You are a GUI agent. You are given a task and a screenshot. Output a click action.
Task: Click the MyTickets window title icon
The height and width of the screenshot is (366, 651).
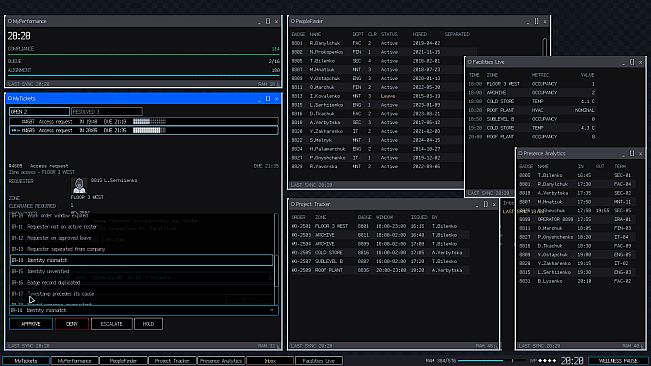pos(10,99)
